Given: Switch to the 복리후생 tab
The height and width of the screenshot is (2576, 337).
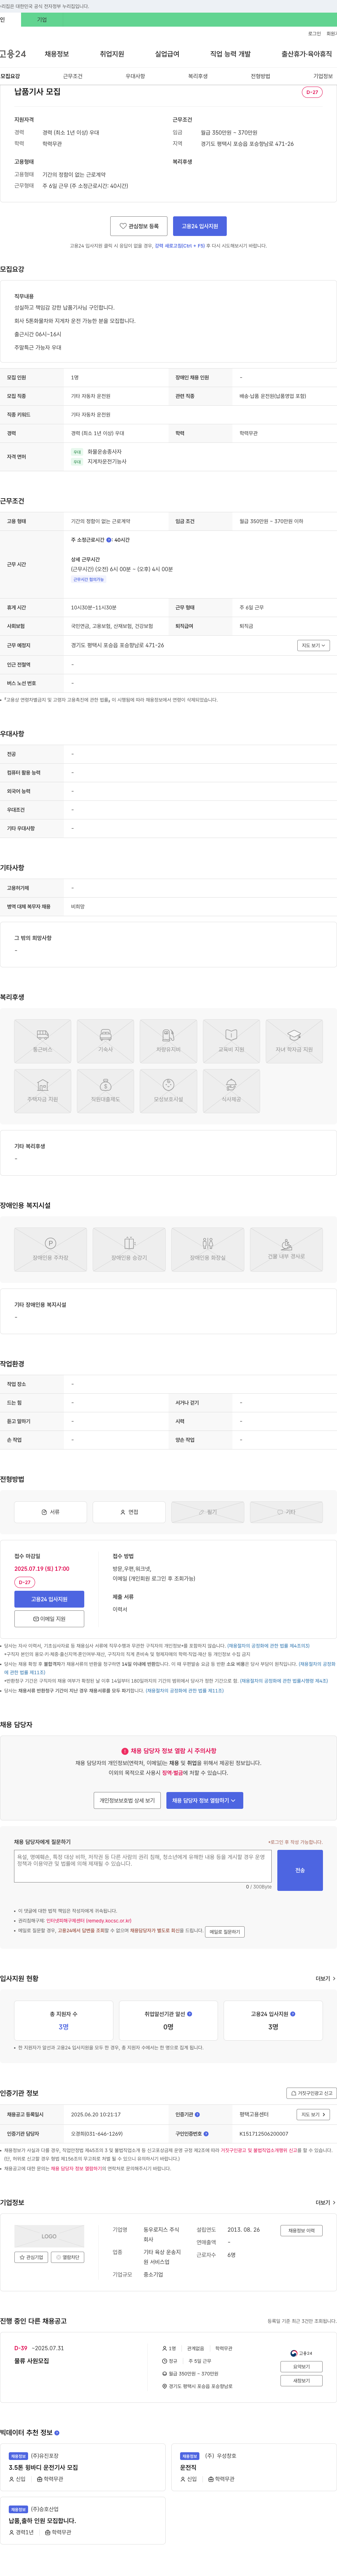Looking at the screenshot, I should (198, 76).
